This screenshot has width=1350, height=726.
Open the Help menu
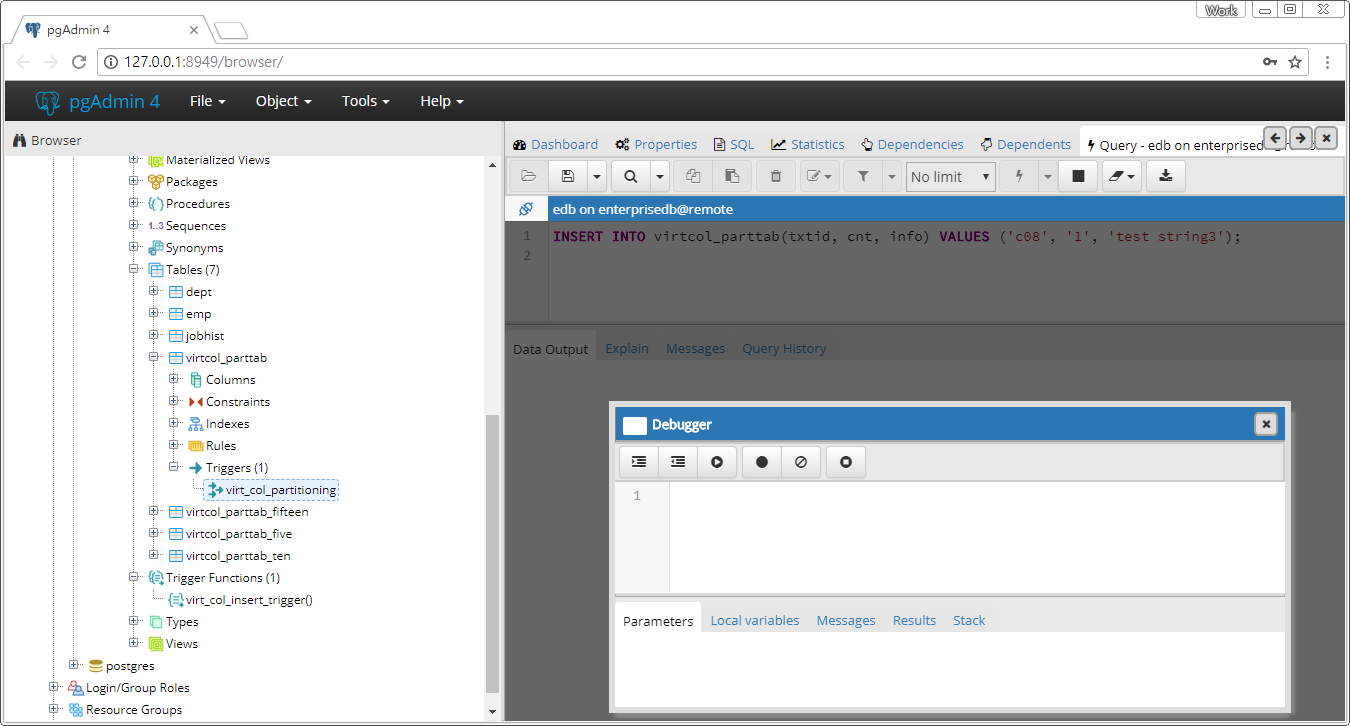tap(442, 101)
